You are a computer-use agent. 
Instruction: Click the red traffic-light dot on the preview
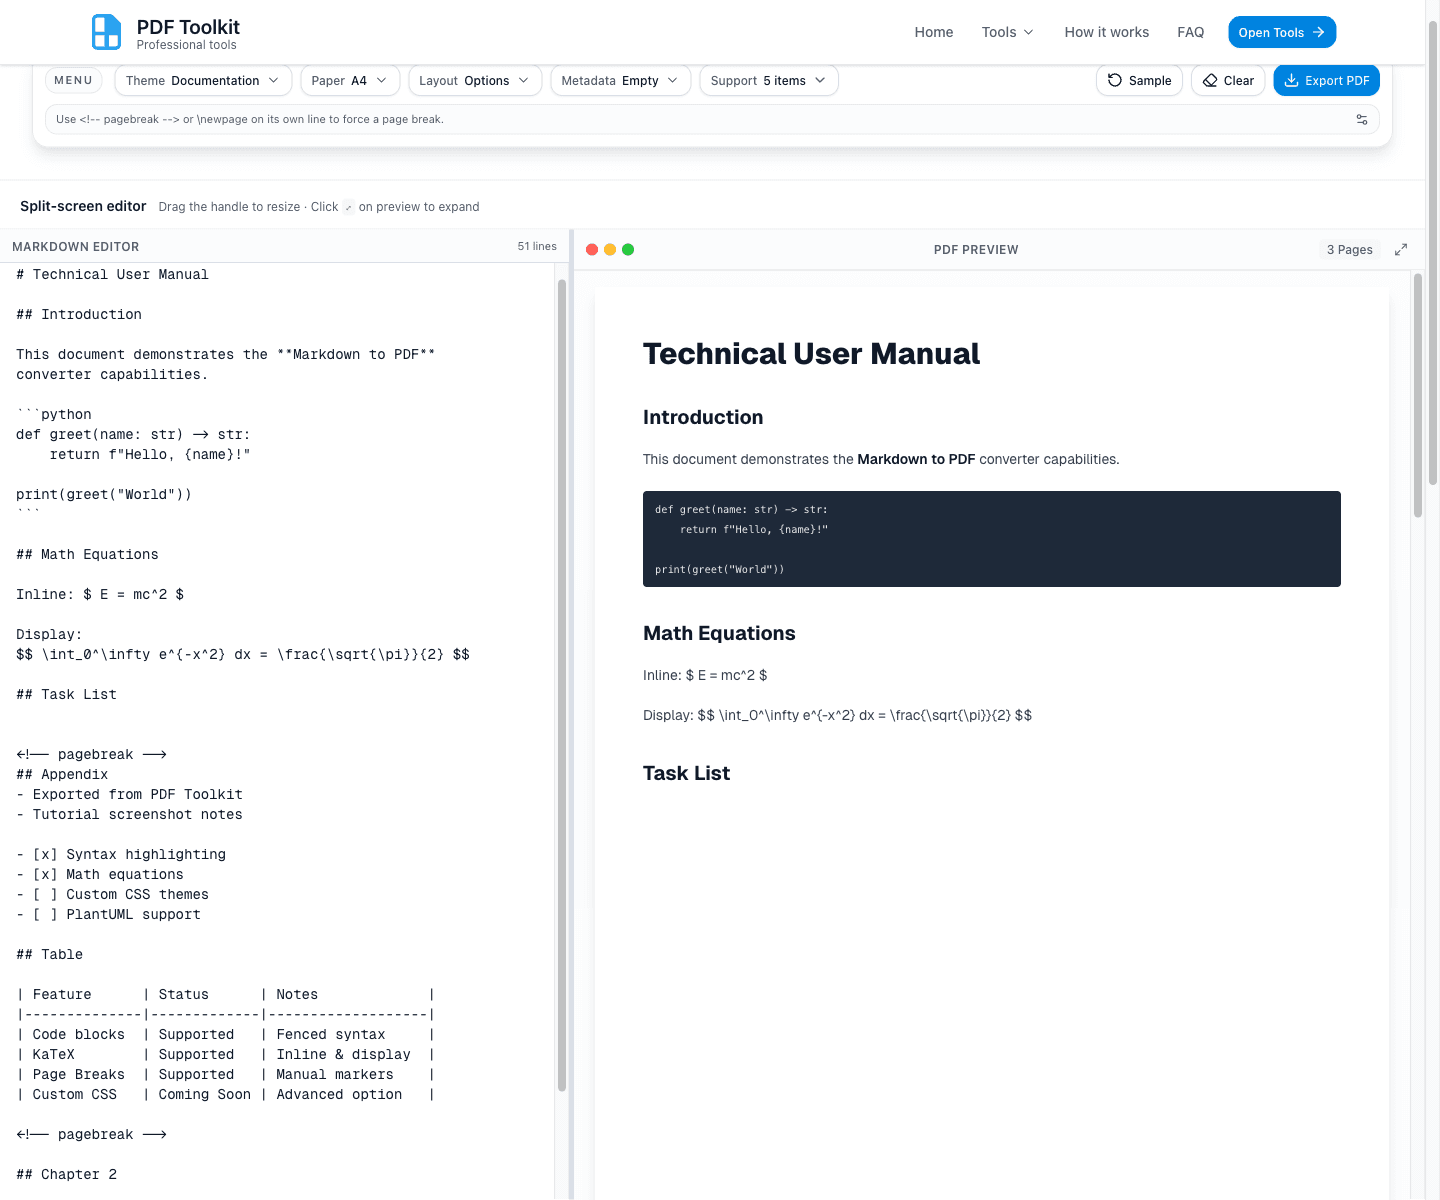[x=592, y=249]
